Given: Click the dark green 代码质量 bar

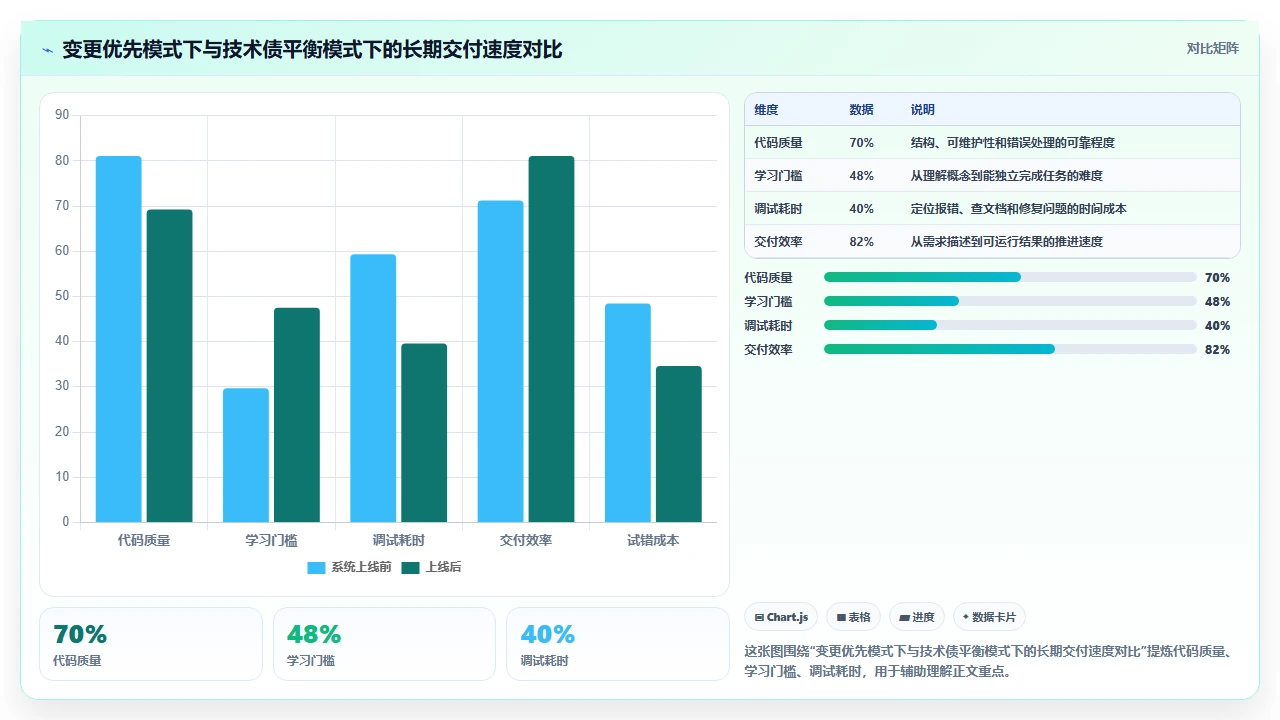Looking at the screenshot, I should pos(169,366).
